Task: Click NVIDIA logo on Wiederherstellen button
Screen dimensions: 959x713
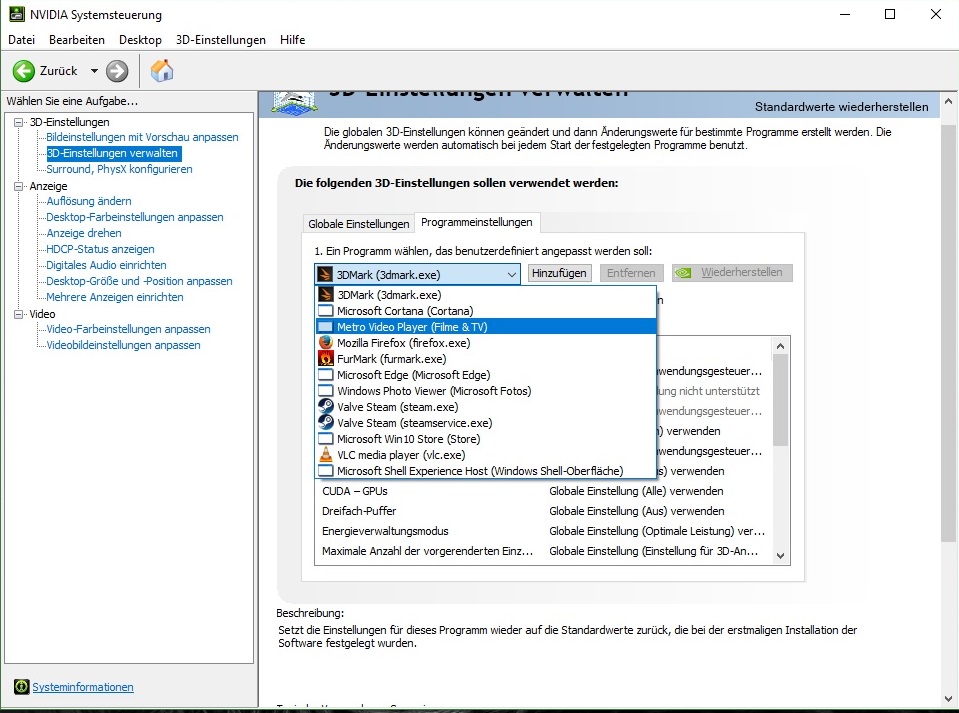Action: 683,273
